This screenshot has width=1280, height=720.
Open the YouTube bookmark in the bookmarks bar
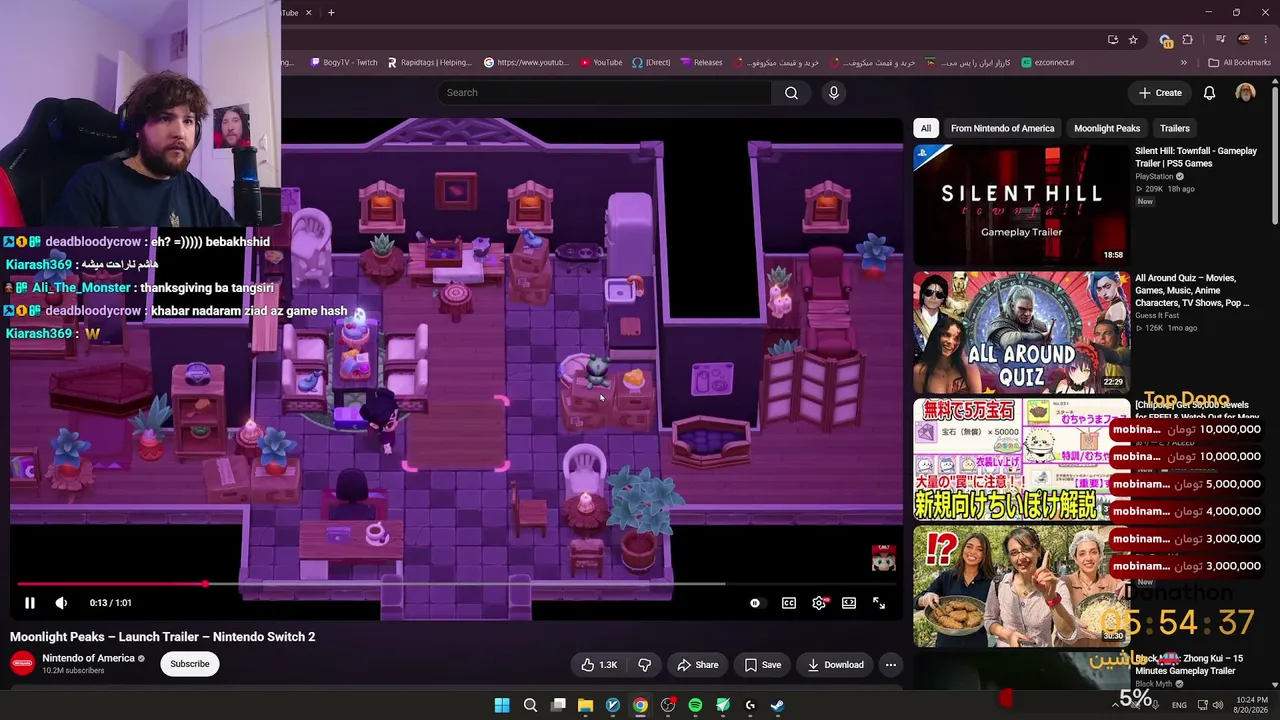601,62
